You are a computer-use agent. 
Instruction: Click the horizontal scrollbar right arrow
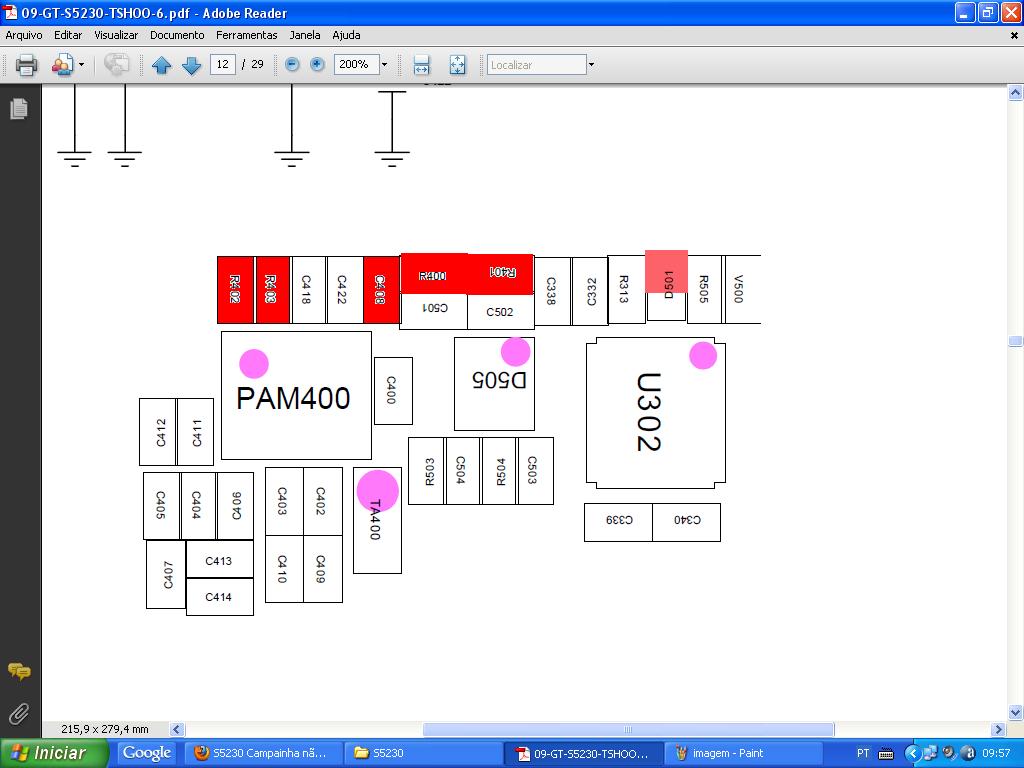click(998, 729)
